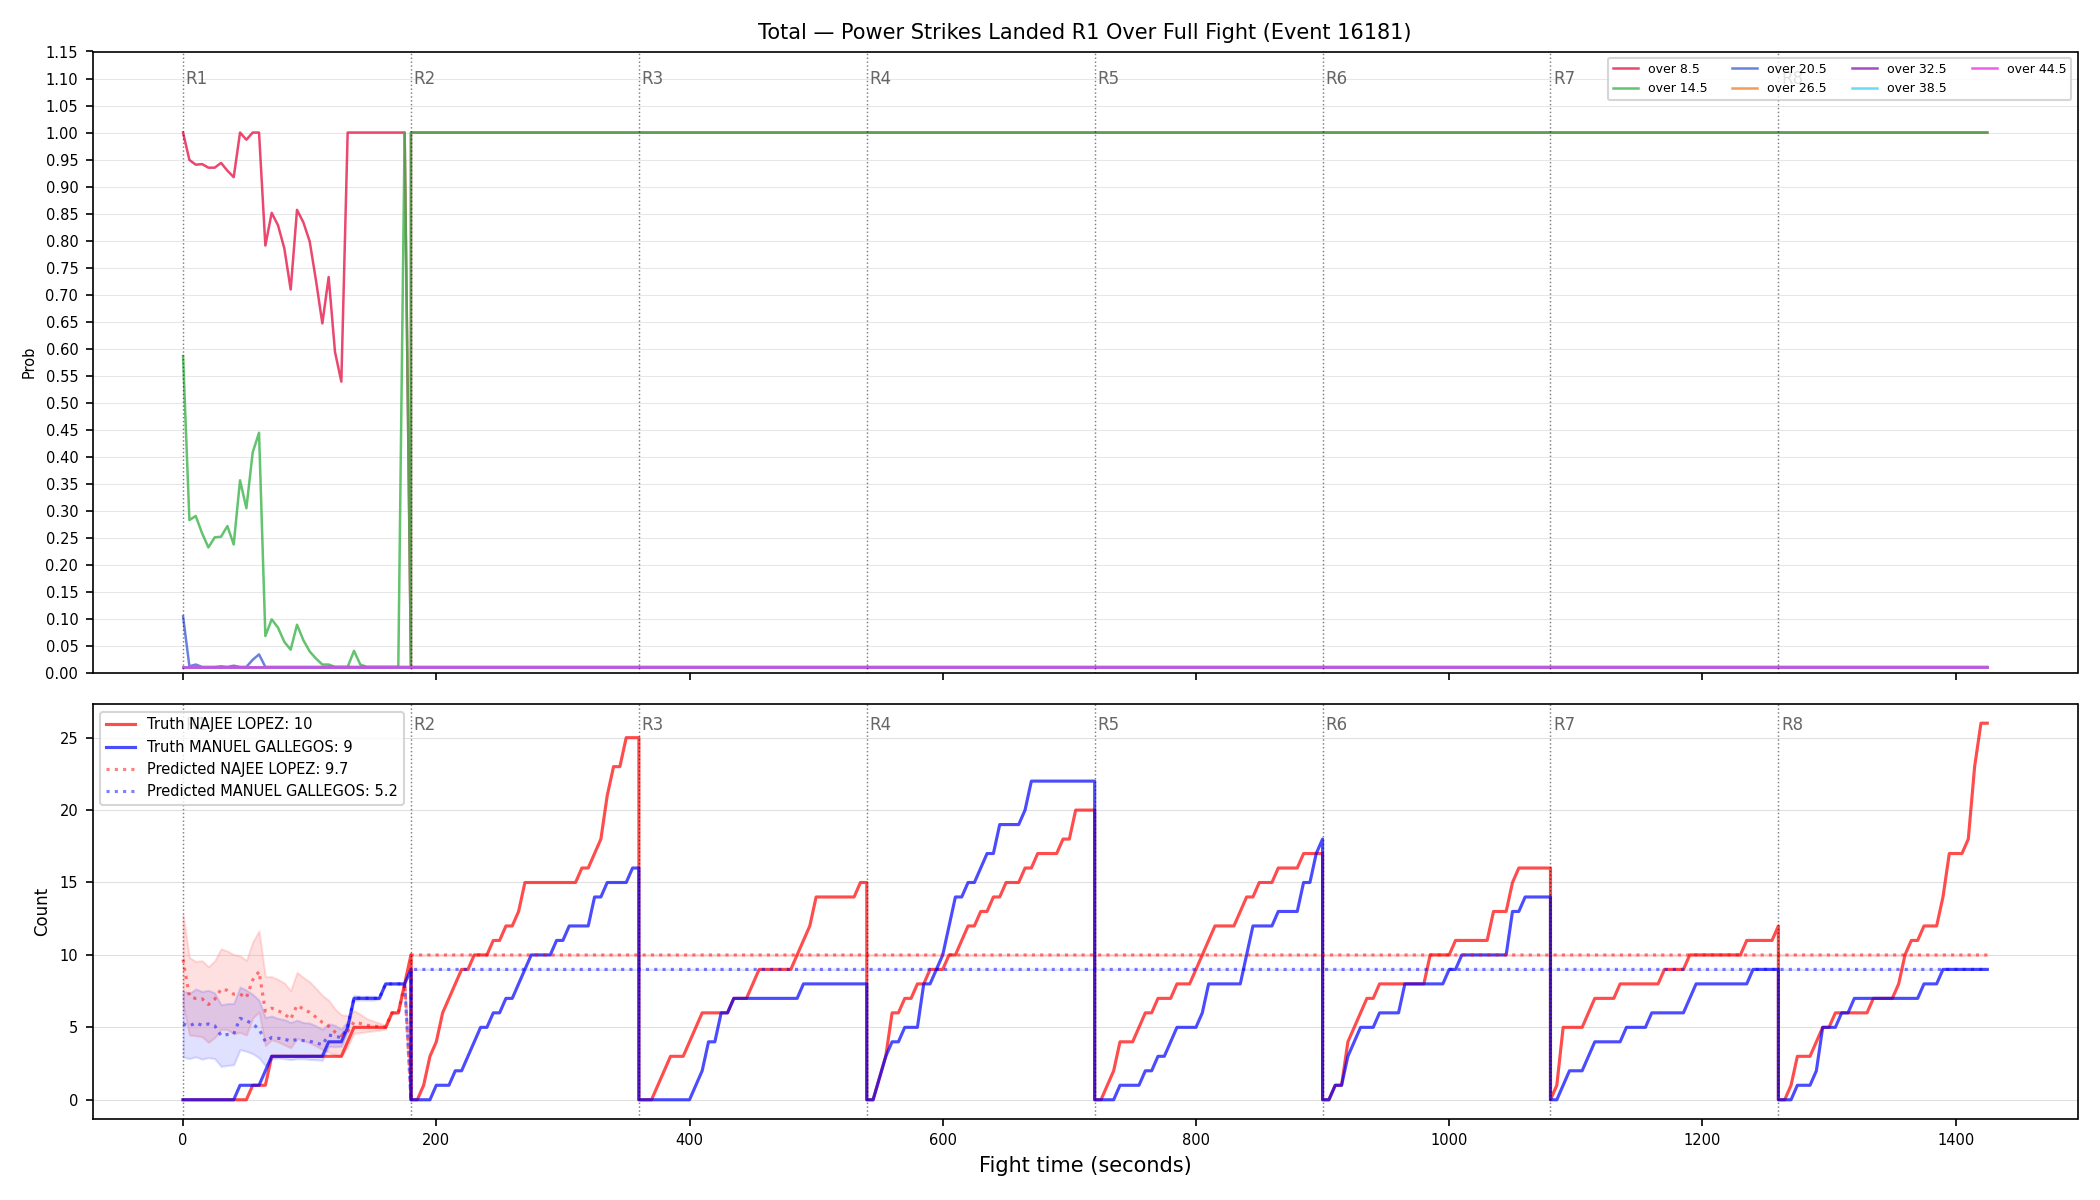Click the magenta line sample for 'over 44.5'
This screenshot has height=1200, width=2100.
pyautogui.click(x=1985, y=69)
